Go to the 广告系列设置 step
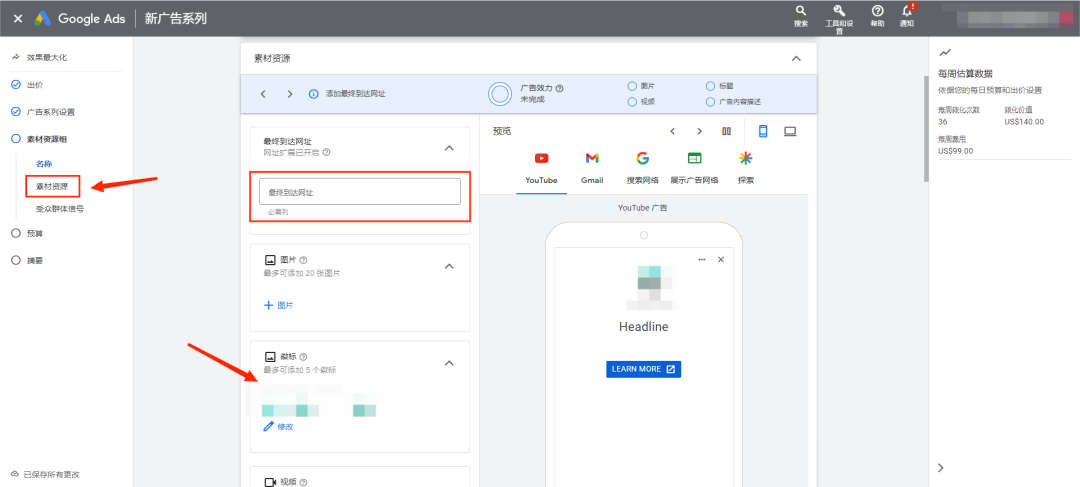The height and width of the screenshot is (487, 1080). (50, 112)
